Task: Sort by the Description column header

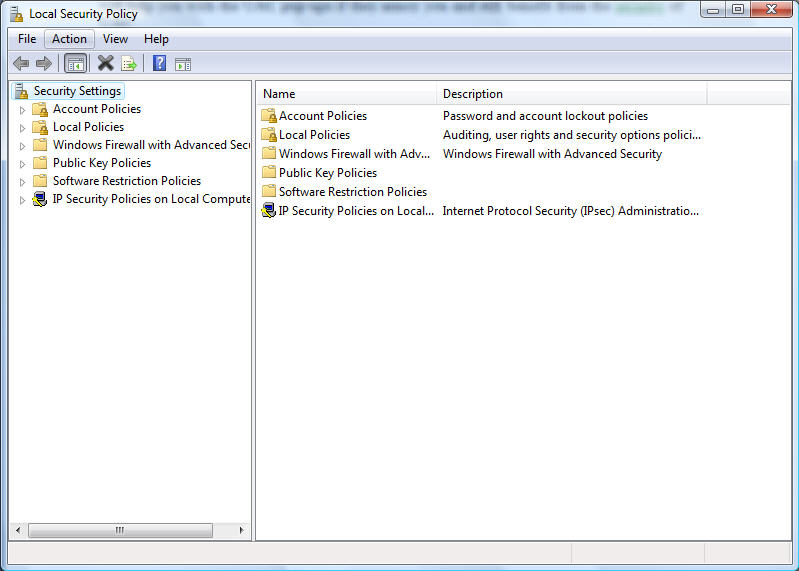Action: (572, 94)
